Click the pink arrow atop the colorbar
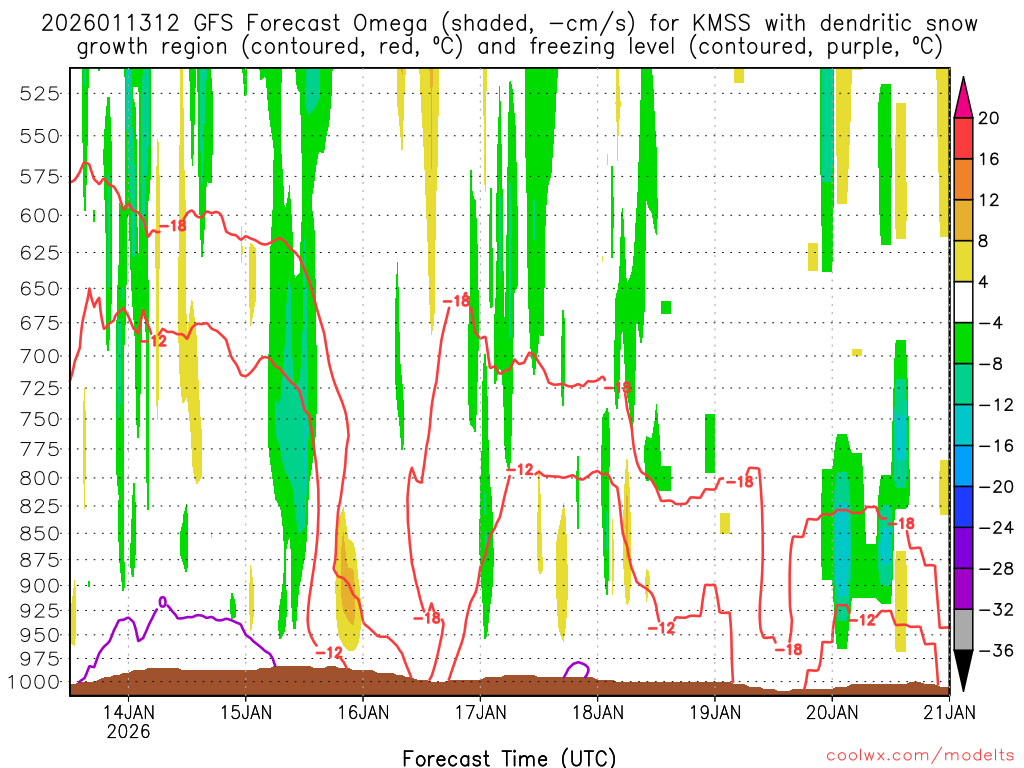 coord(963,99)
